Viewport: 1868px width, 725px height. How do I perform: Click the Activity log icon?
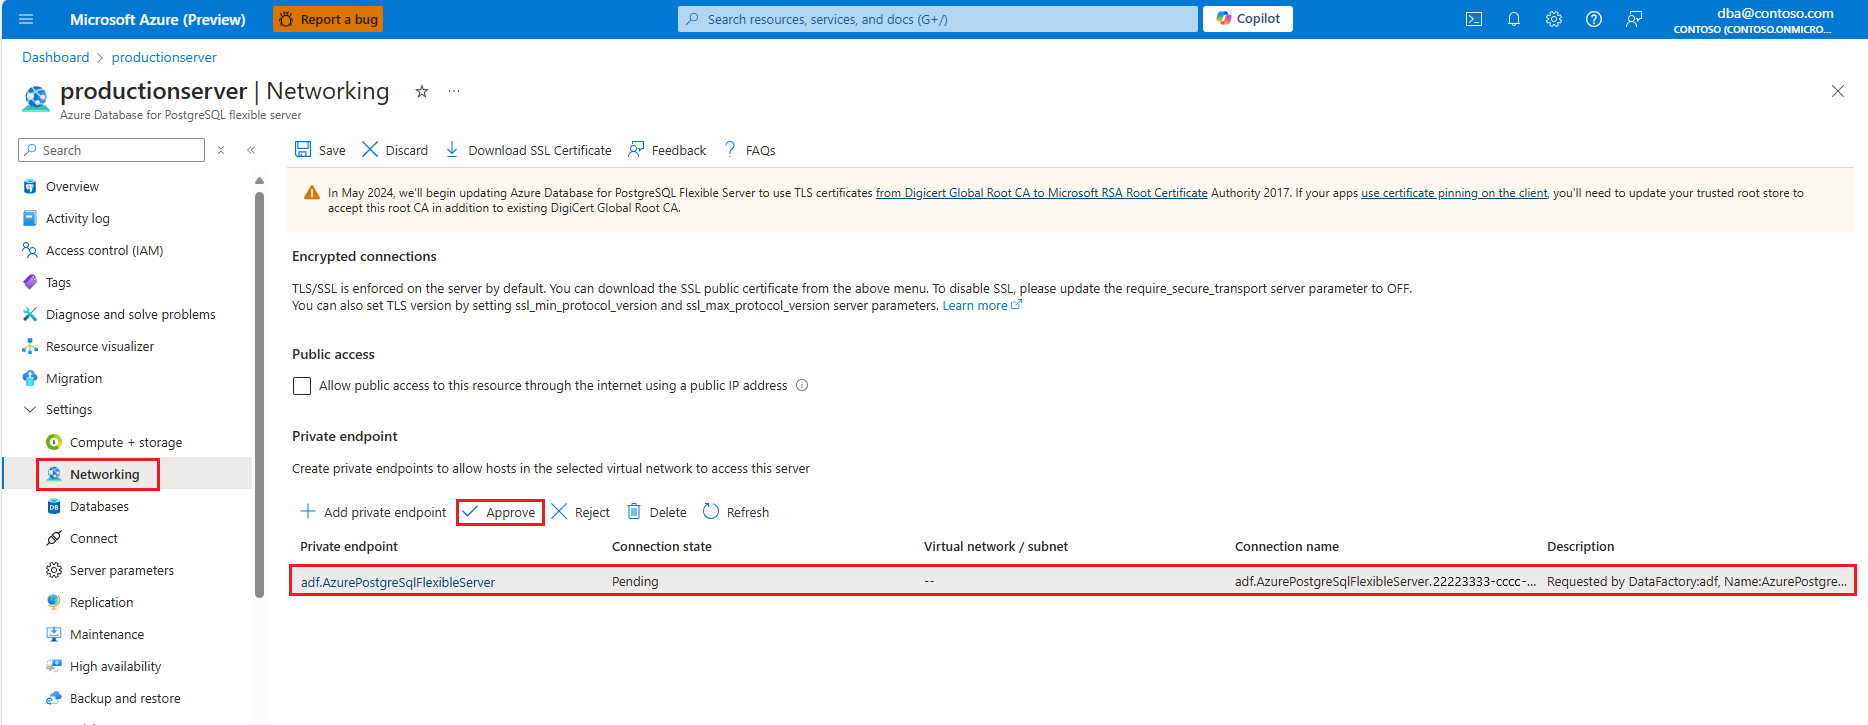pyautogui.click(x=30, y=218)
